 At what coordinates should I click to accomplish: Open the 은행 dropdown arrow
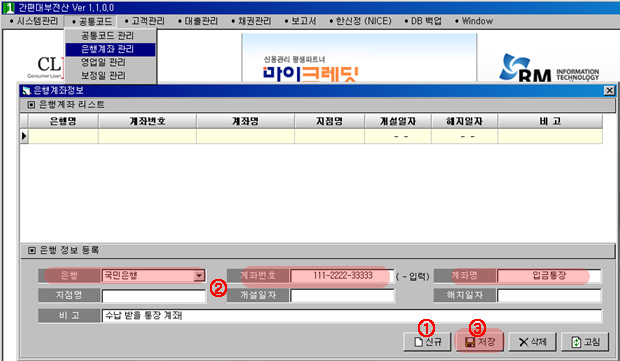(199, 276)
